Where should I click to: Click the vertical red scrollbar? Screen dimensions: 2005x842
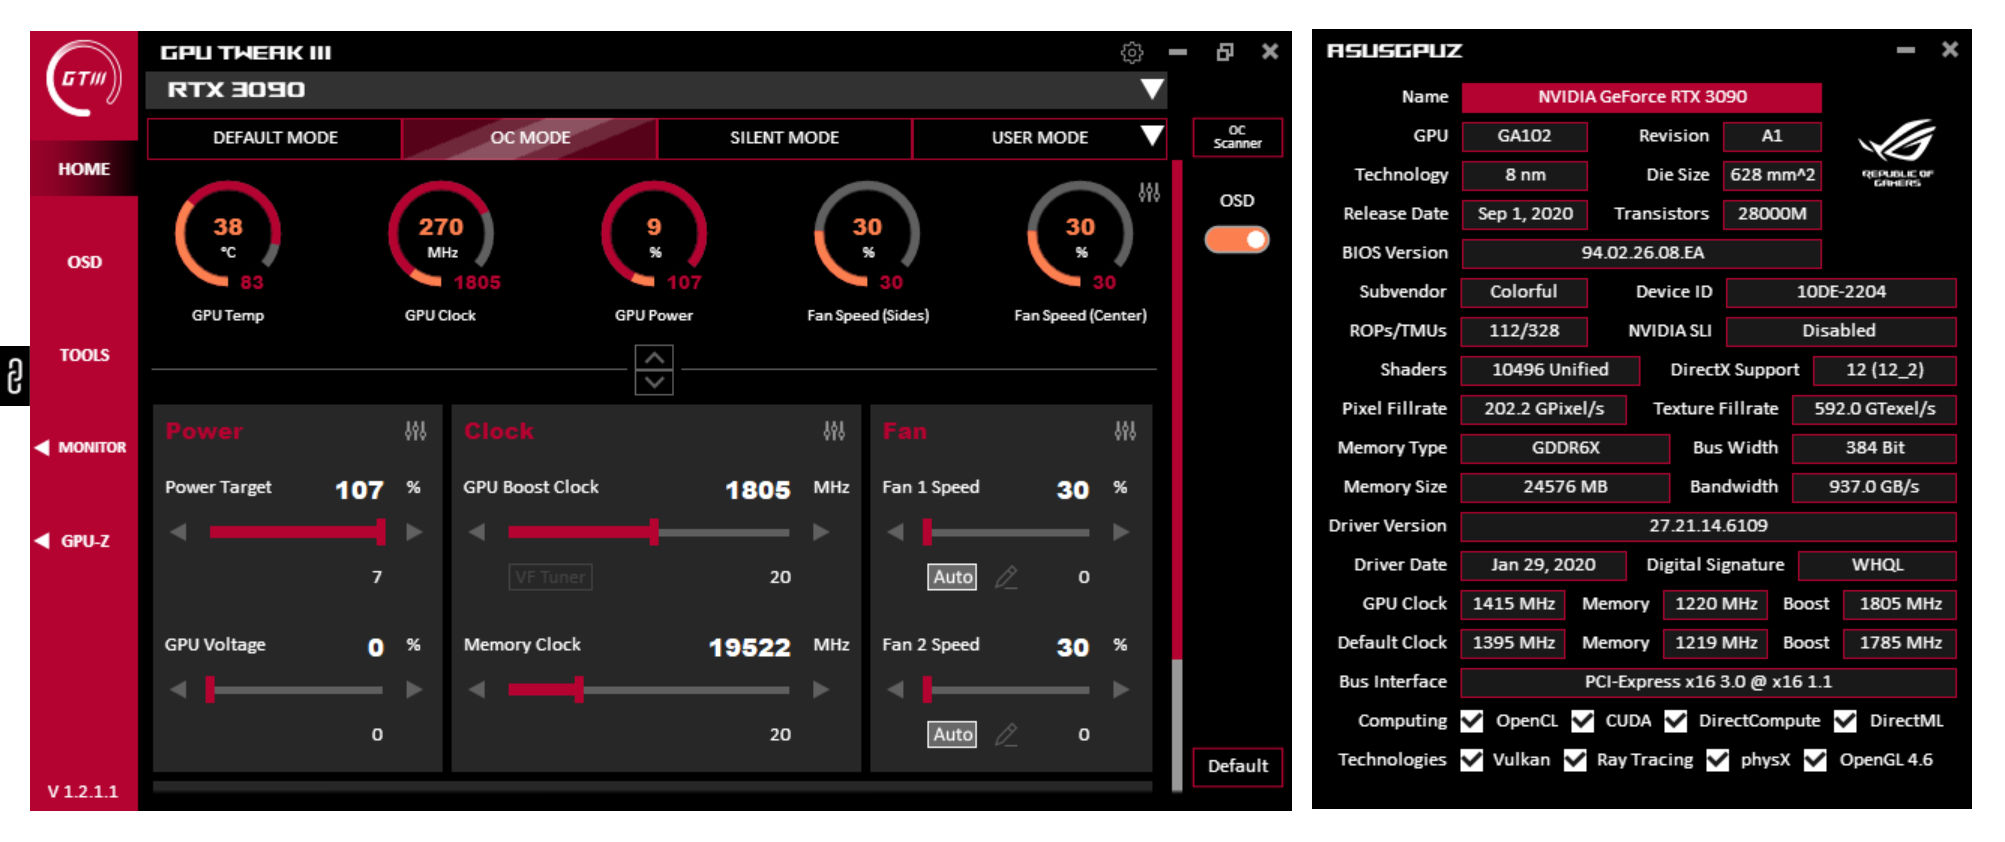pos(1177,410)
